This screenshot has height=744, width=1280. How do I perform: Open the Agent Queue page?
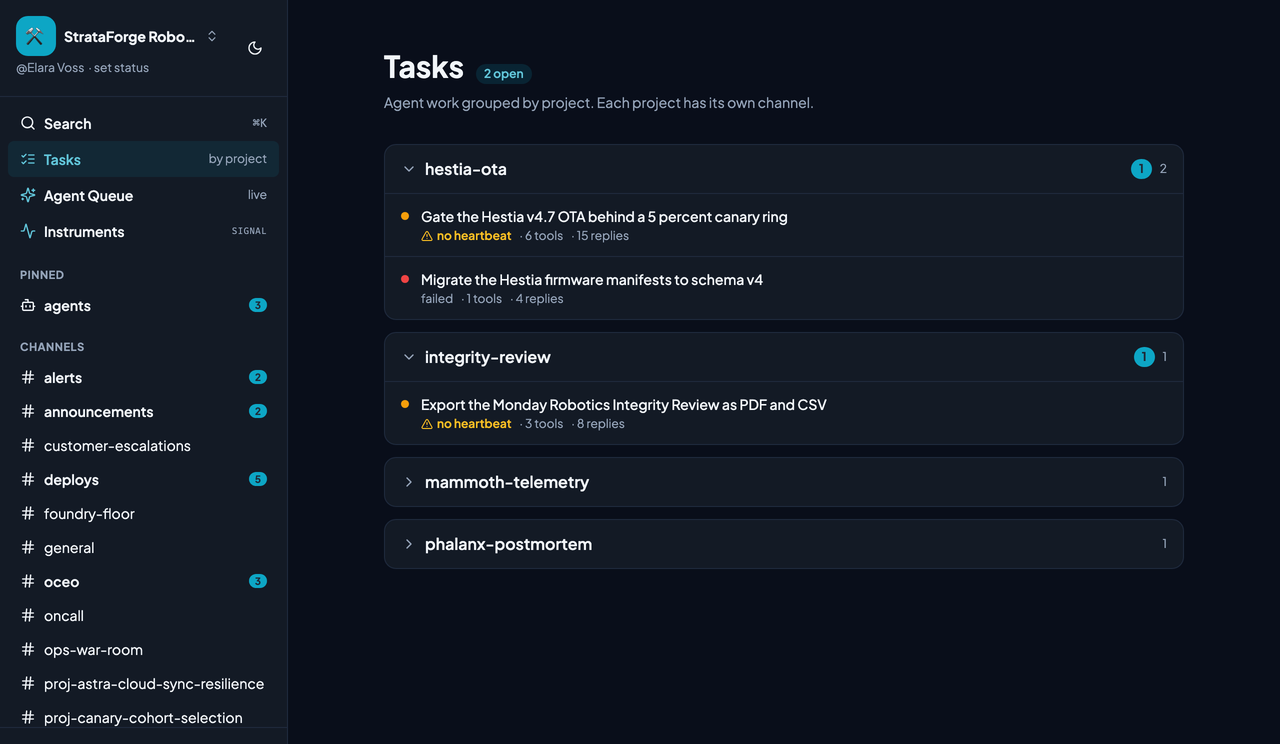(x=143, y=195)
